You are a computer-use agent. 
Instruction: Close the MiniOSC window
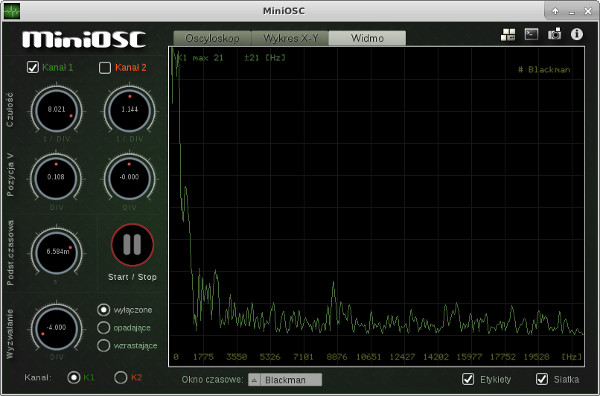point(588,11)
